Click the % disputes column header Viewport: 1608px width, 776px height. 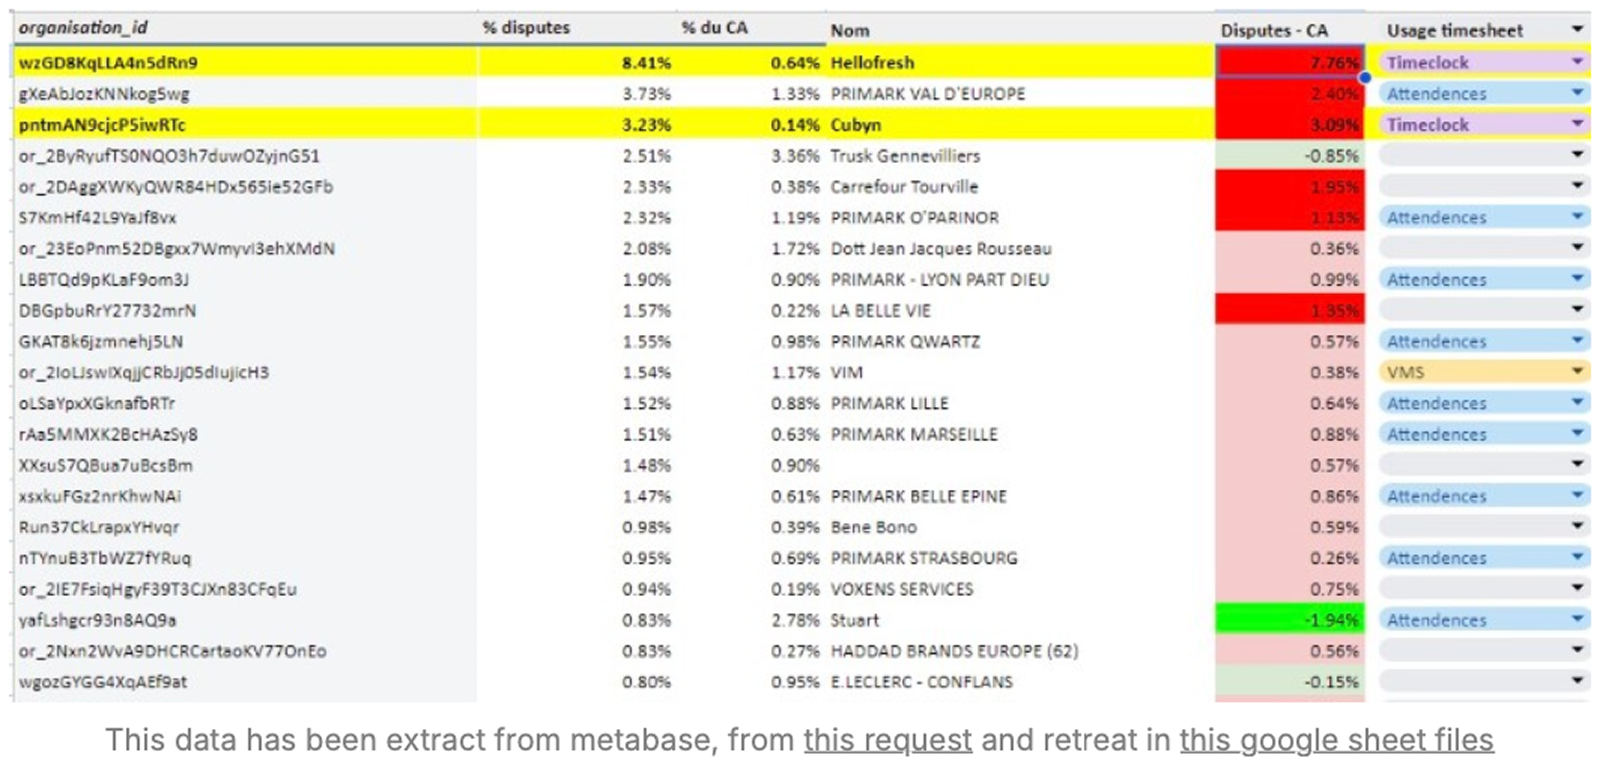526,28
